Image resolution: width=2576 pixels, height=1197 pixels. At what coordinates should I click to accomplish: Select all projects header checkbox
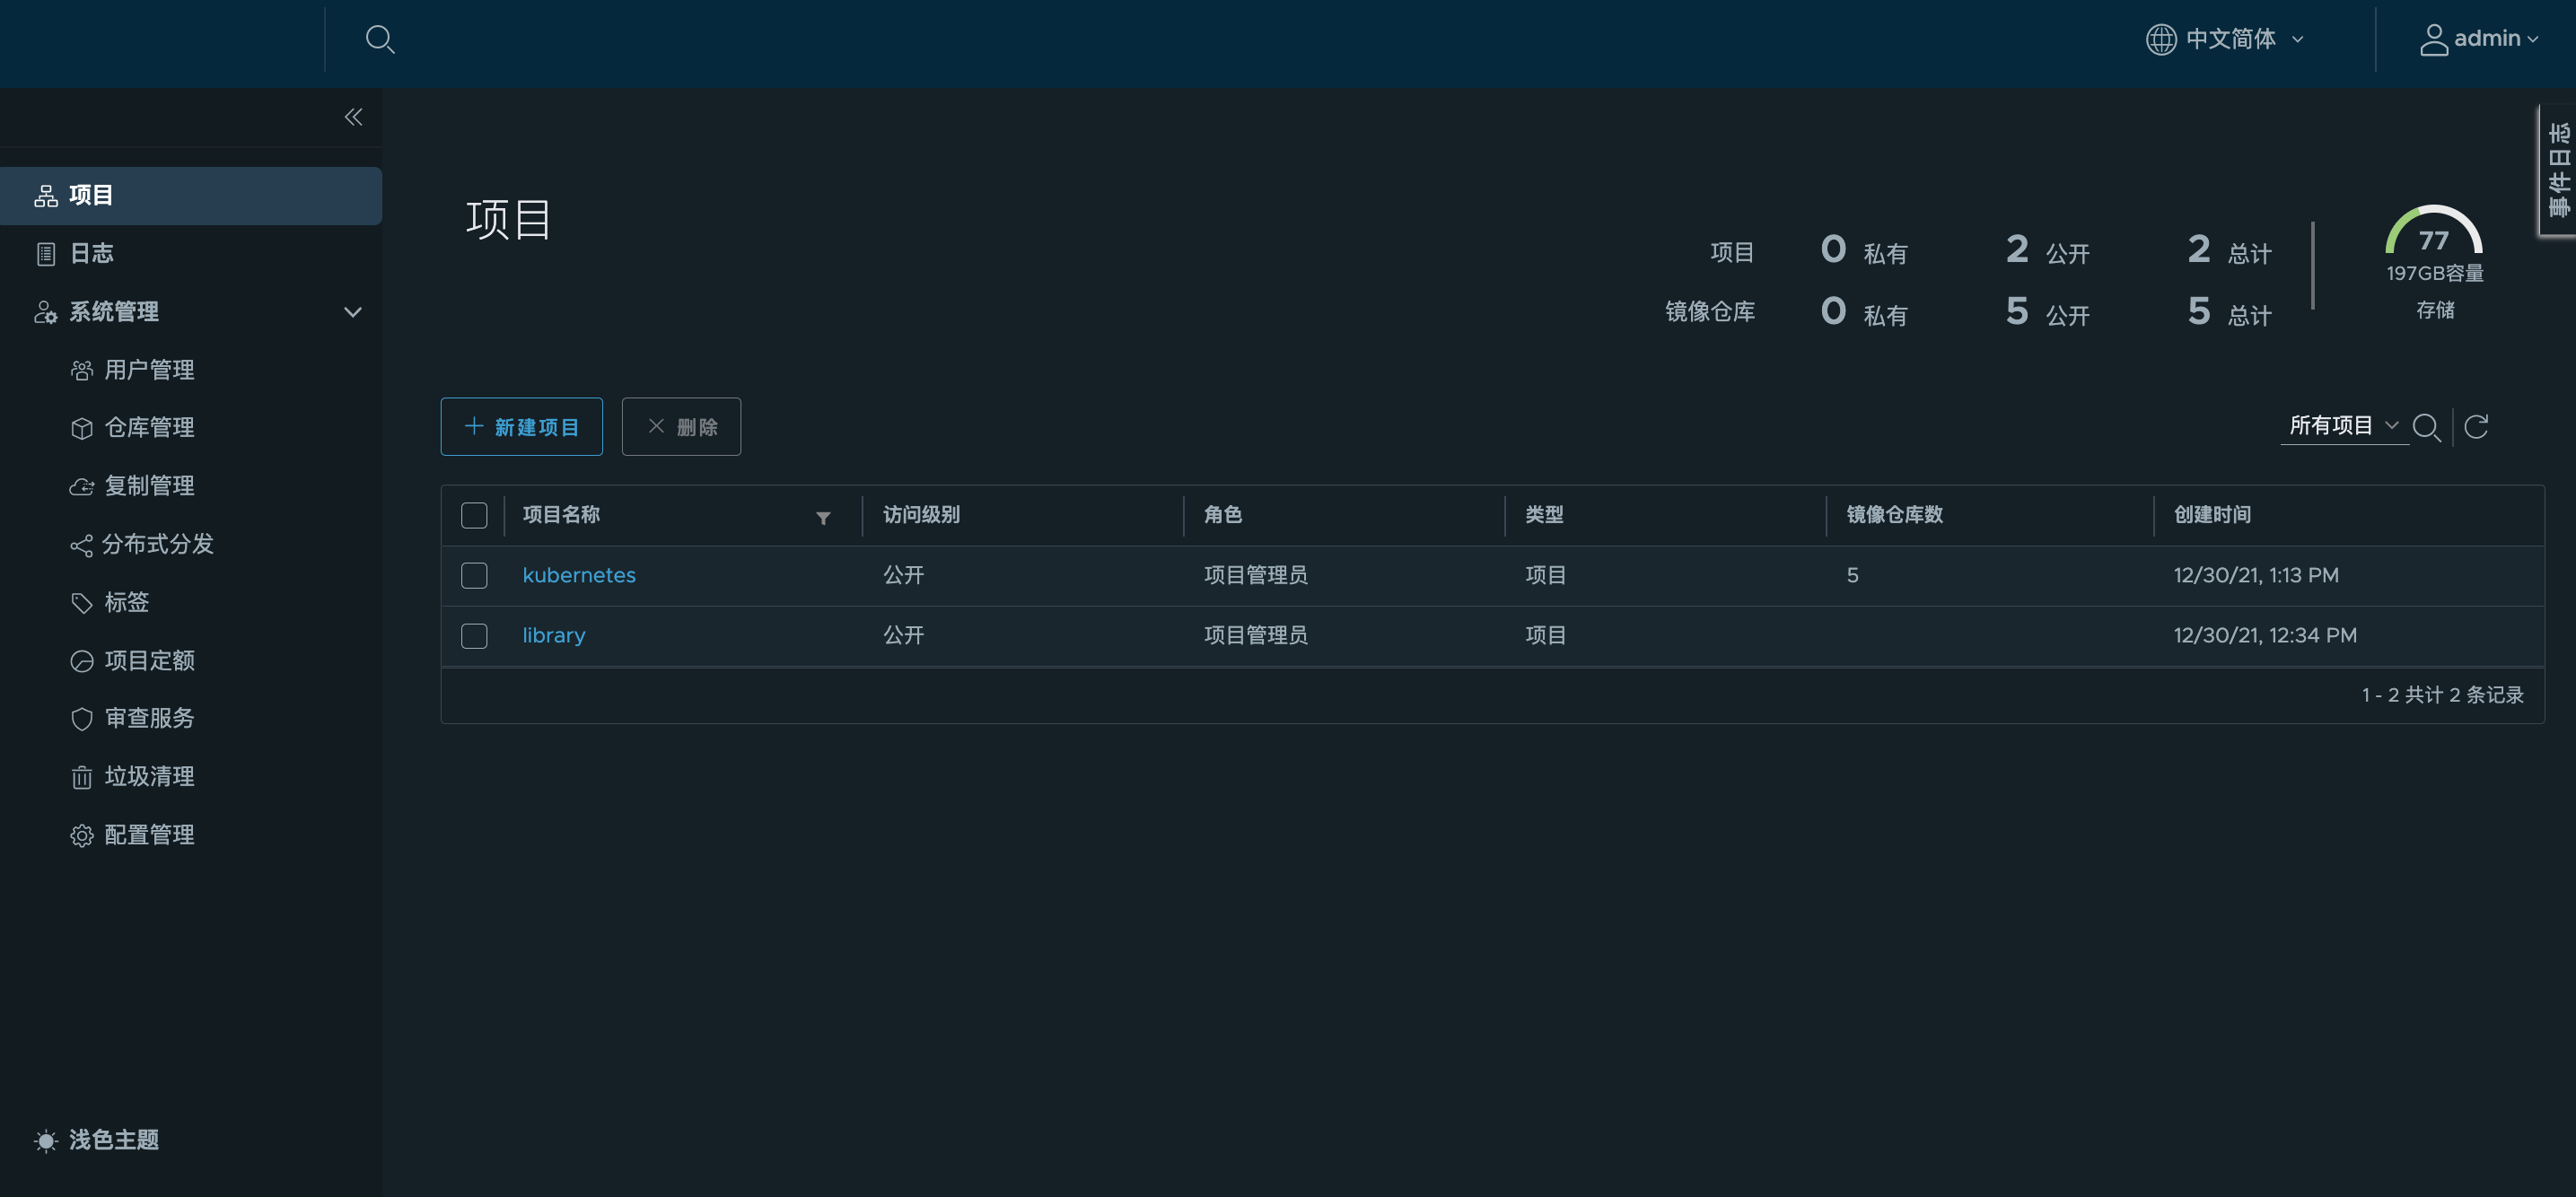474,515
